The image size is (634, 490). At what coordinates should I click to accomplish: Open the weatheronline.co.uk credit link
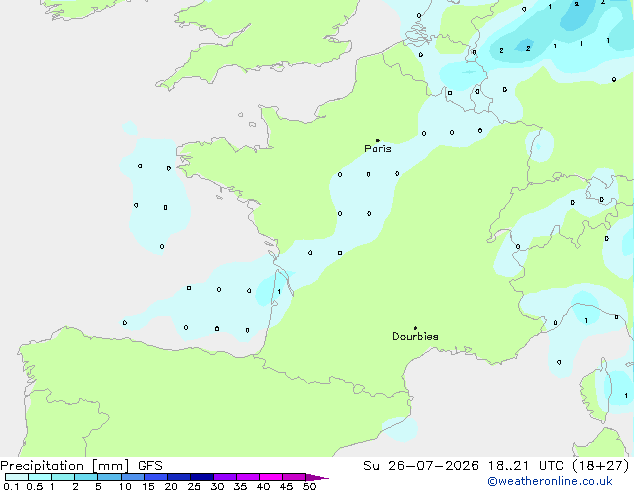click(x=550, y=482)
